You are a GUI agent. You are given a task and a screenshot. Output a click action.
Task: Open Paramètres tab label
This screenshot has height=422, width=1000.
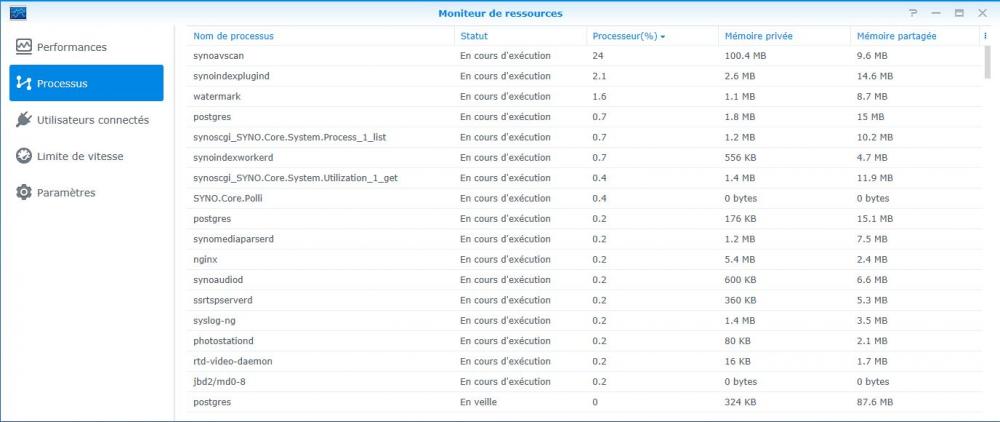(x=66, y=193)
